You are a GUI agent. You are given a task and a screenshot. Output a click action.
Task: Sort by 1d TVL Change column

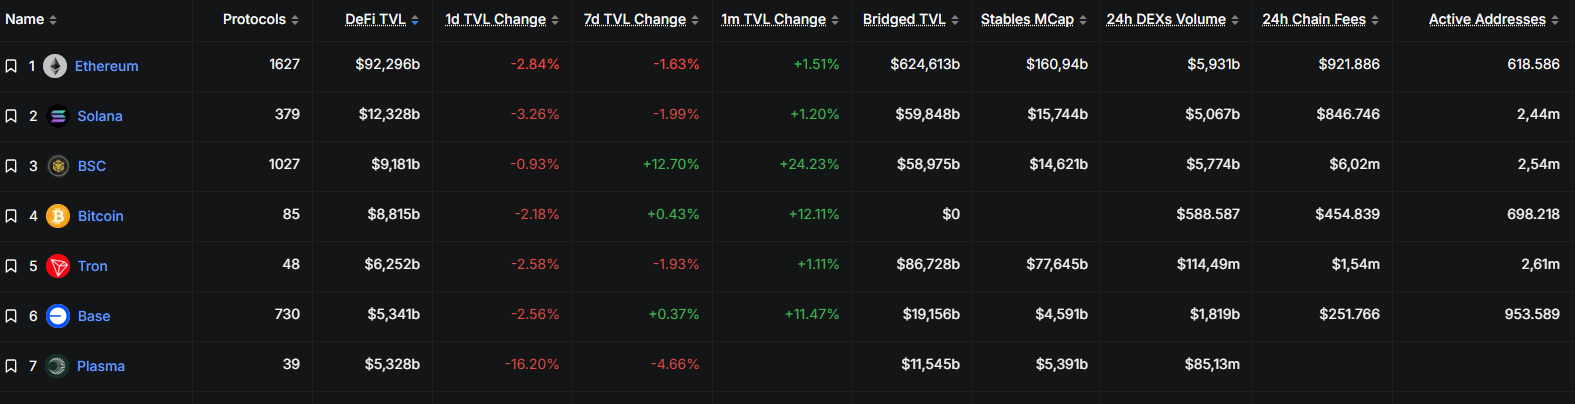[502, 19]
